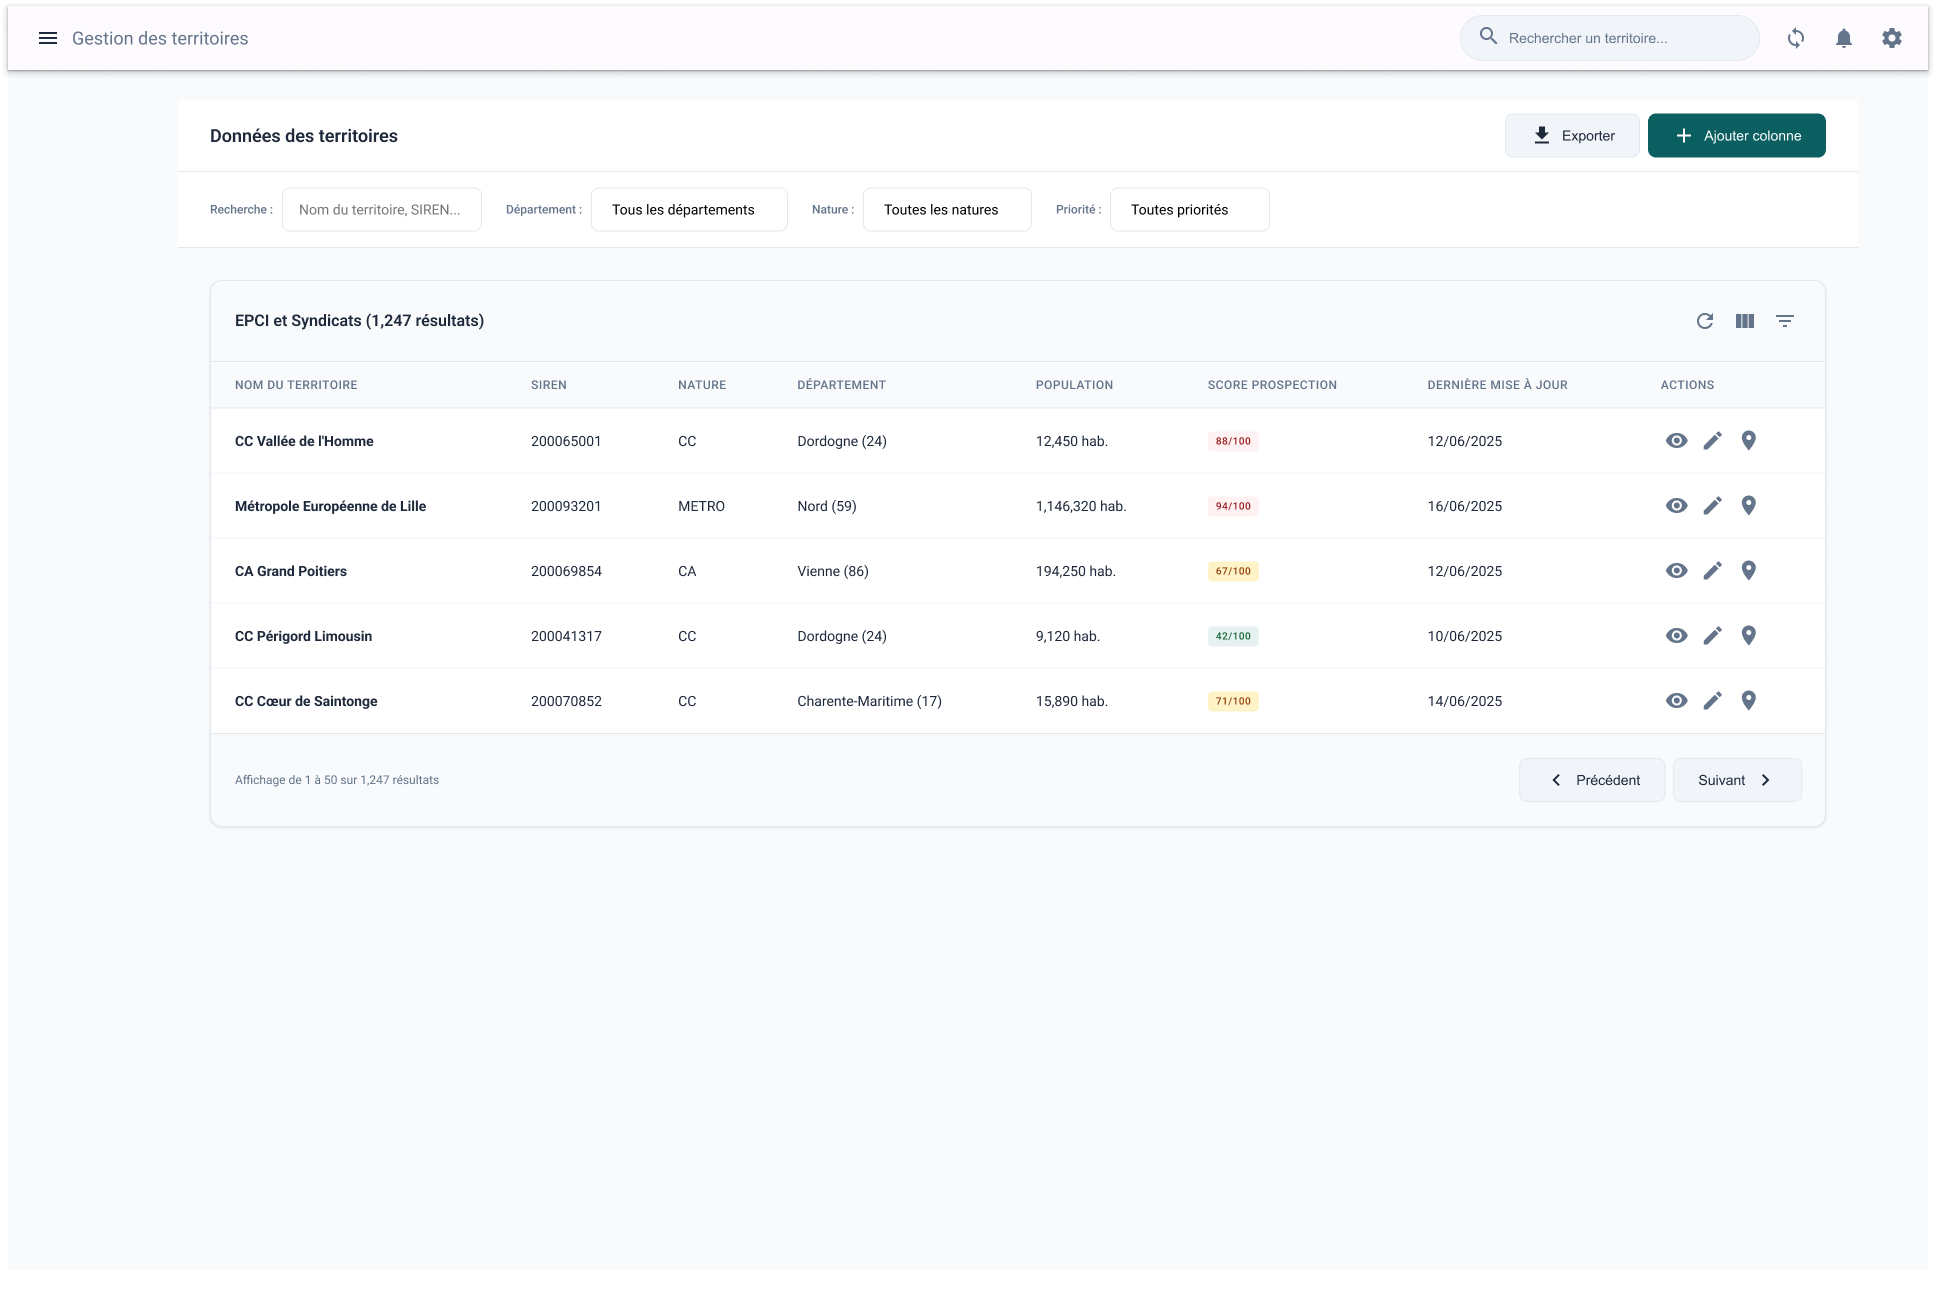Open table filter list icon
The height and width of the screenshot is (1300, 1936).
[1785, 321]
